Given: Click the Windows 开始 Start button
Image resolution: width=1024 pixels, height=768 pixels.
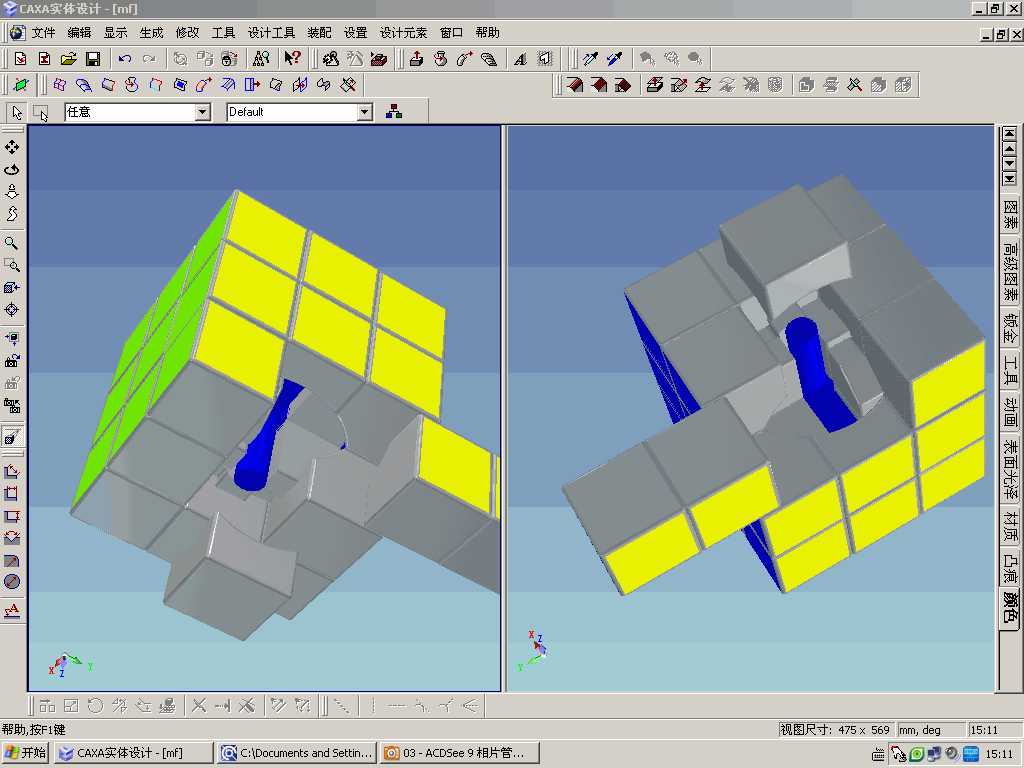Looking at the screenshot, I should click(x=26, y=753).
